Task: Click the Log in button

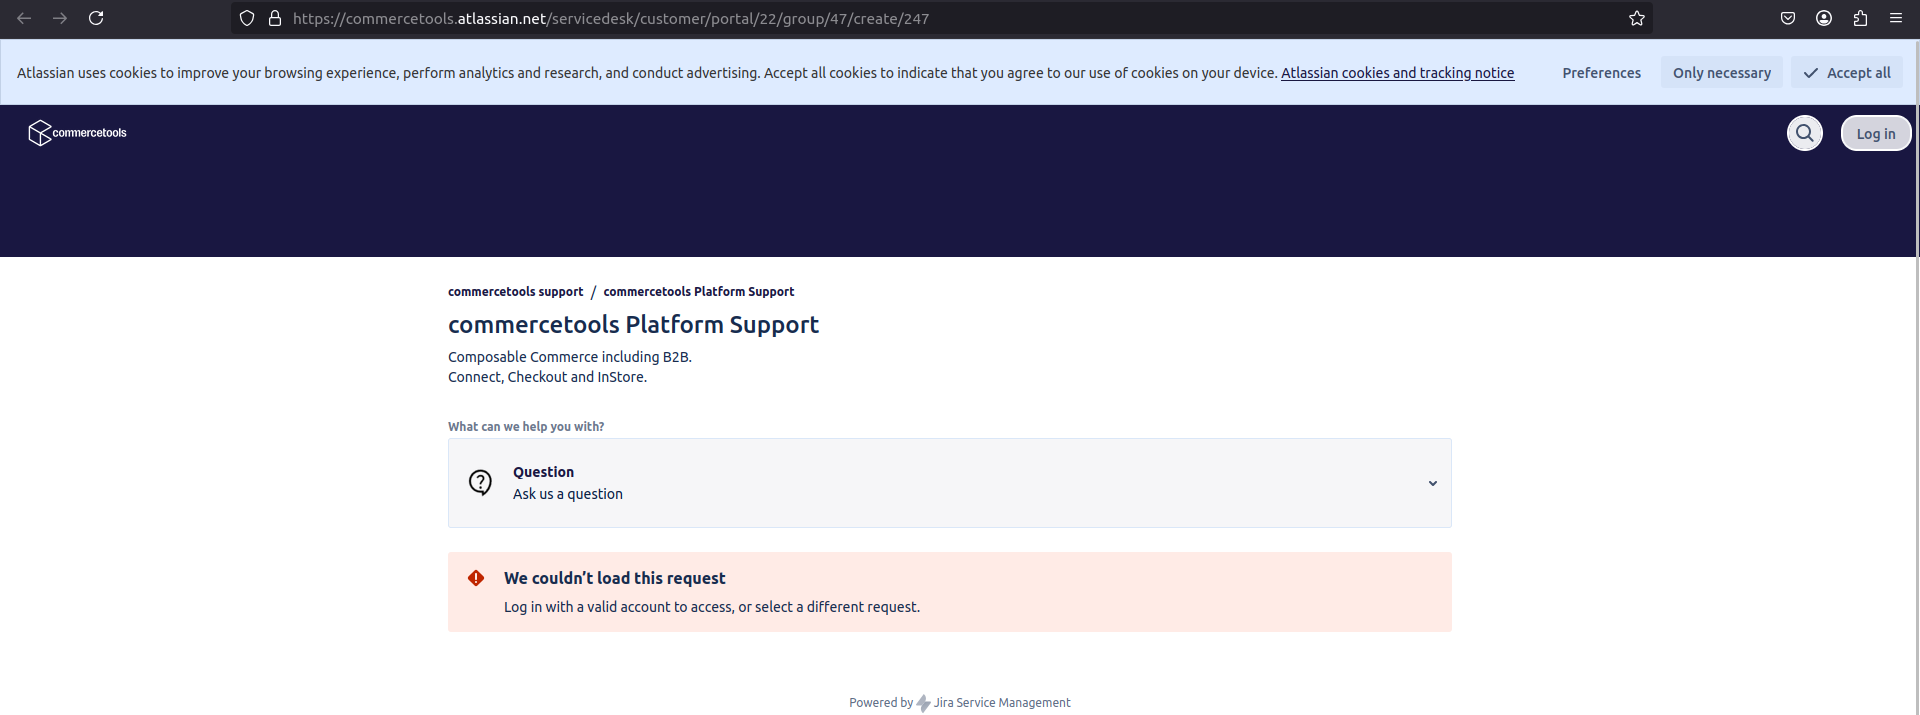Action: click(x=1876, y=133)
